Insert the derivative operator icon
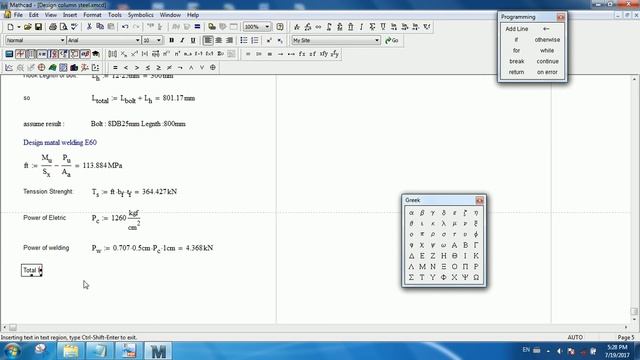The image size is (640, 360). point(297,27)
